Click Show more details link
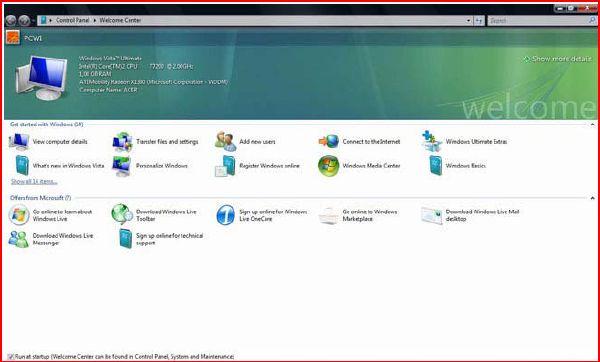This screenshot has height=362, width=600. (x=557, y=59)
